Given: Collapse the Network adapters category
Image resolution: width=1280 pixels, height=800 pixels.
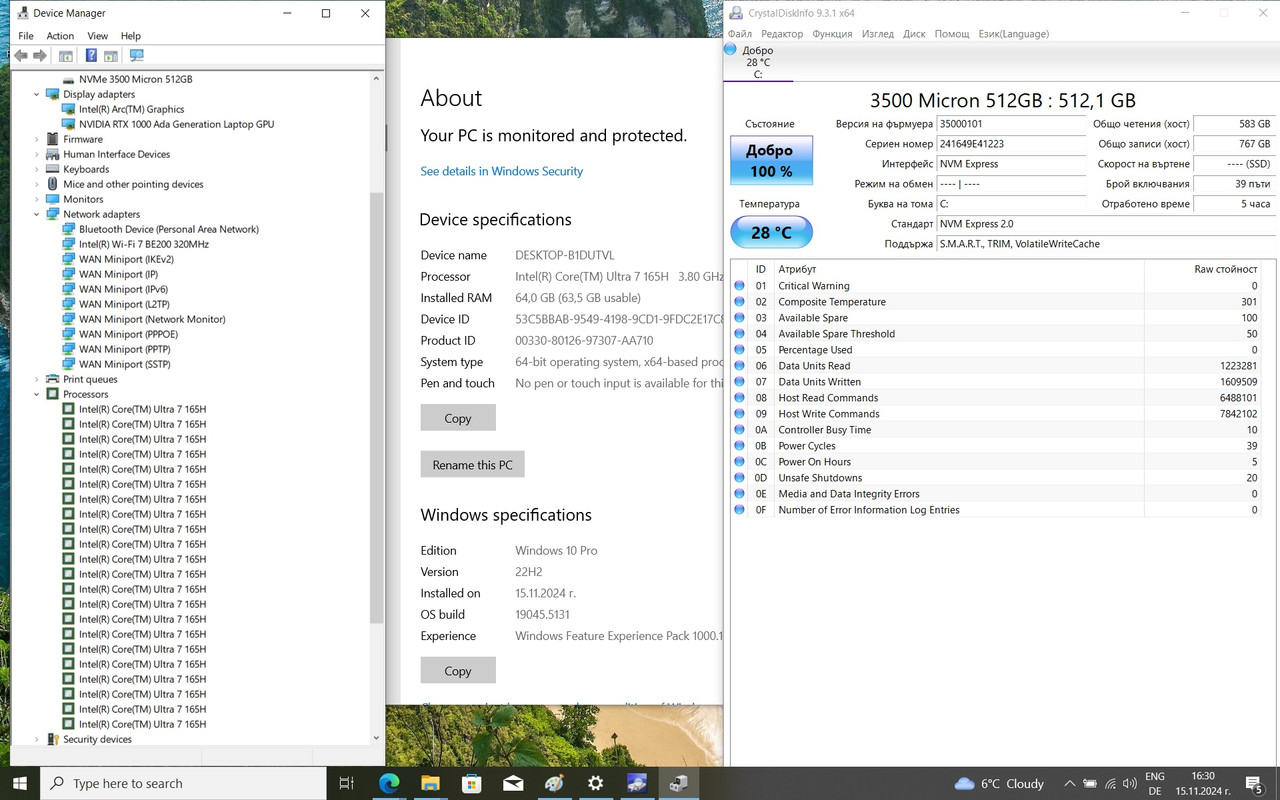Looking at the screenshot, I should coord(37,214).
